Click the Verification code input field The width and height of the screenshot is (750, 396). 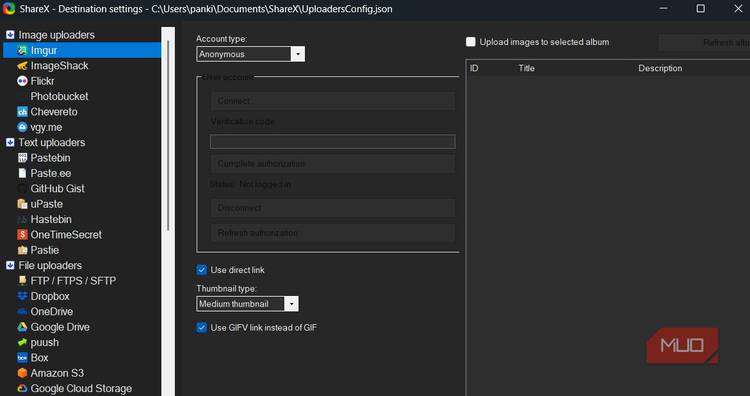(333, 142)
